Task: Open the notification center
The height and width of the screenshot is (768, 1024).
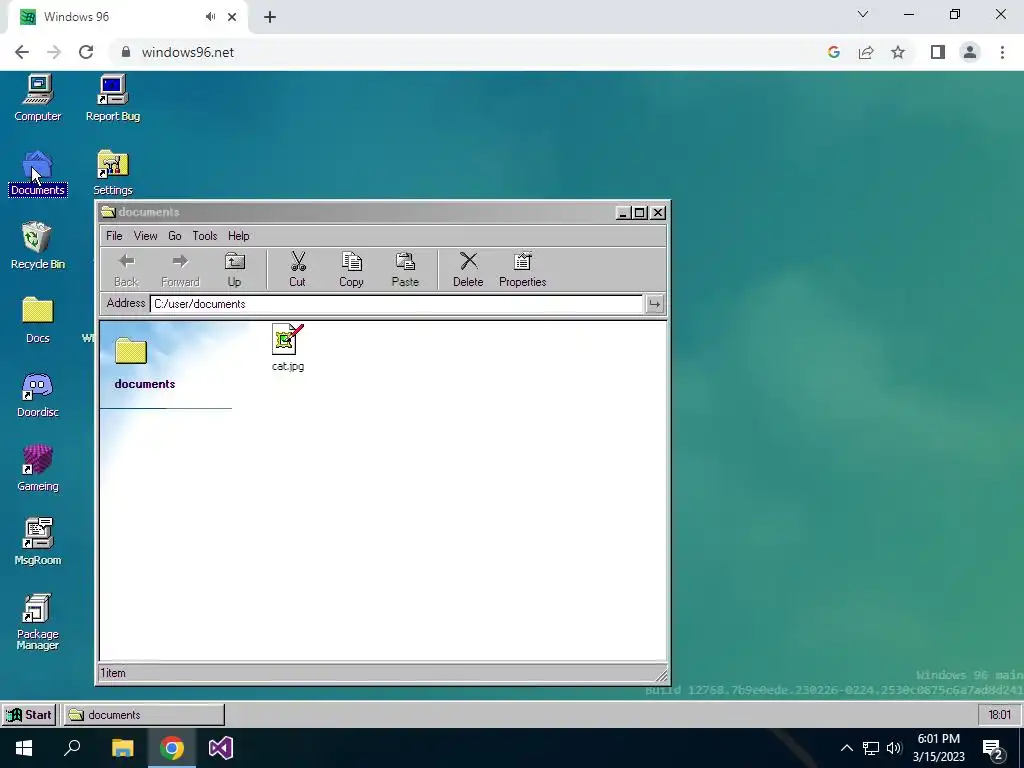Action: (x=993, y=749)
